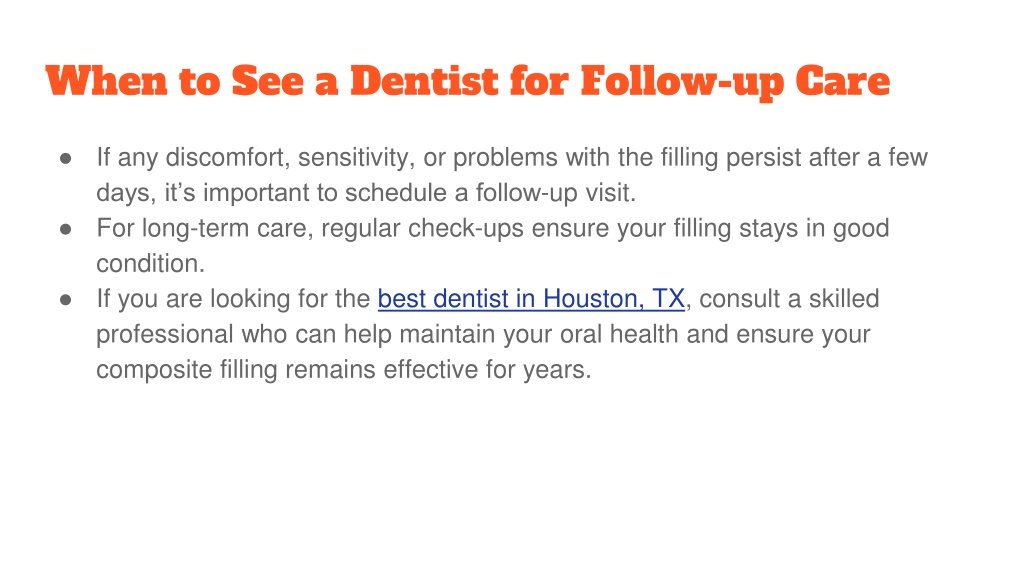Click the word 'Care' in the title

point(842,82)
